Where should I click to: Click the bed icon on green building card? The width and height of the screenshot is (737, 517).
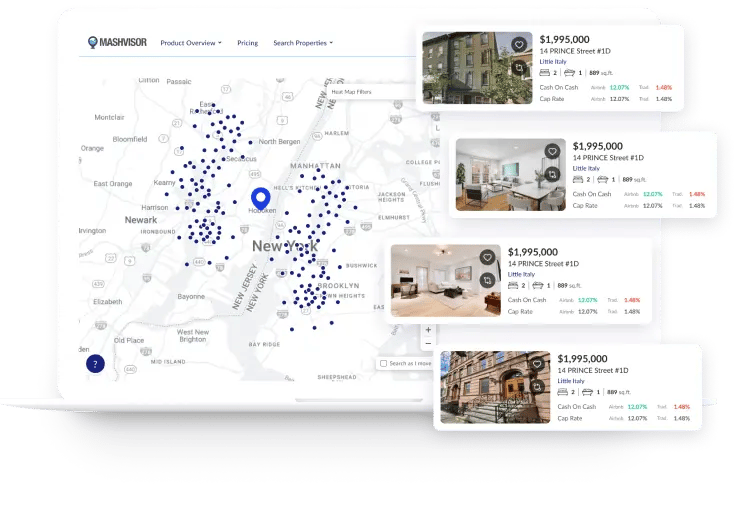coord(545,72)
